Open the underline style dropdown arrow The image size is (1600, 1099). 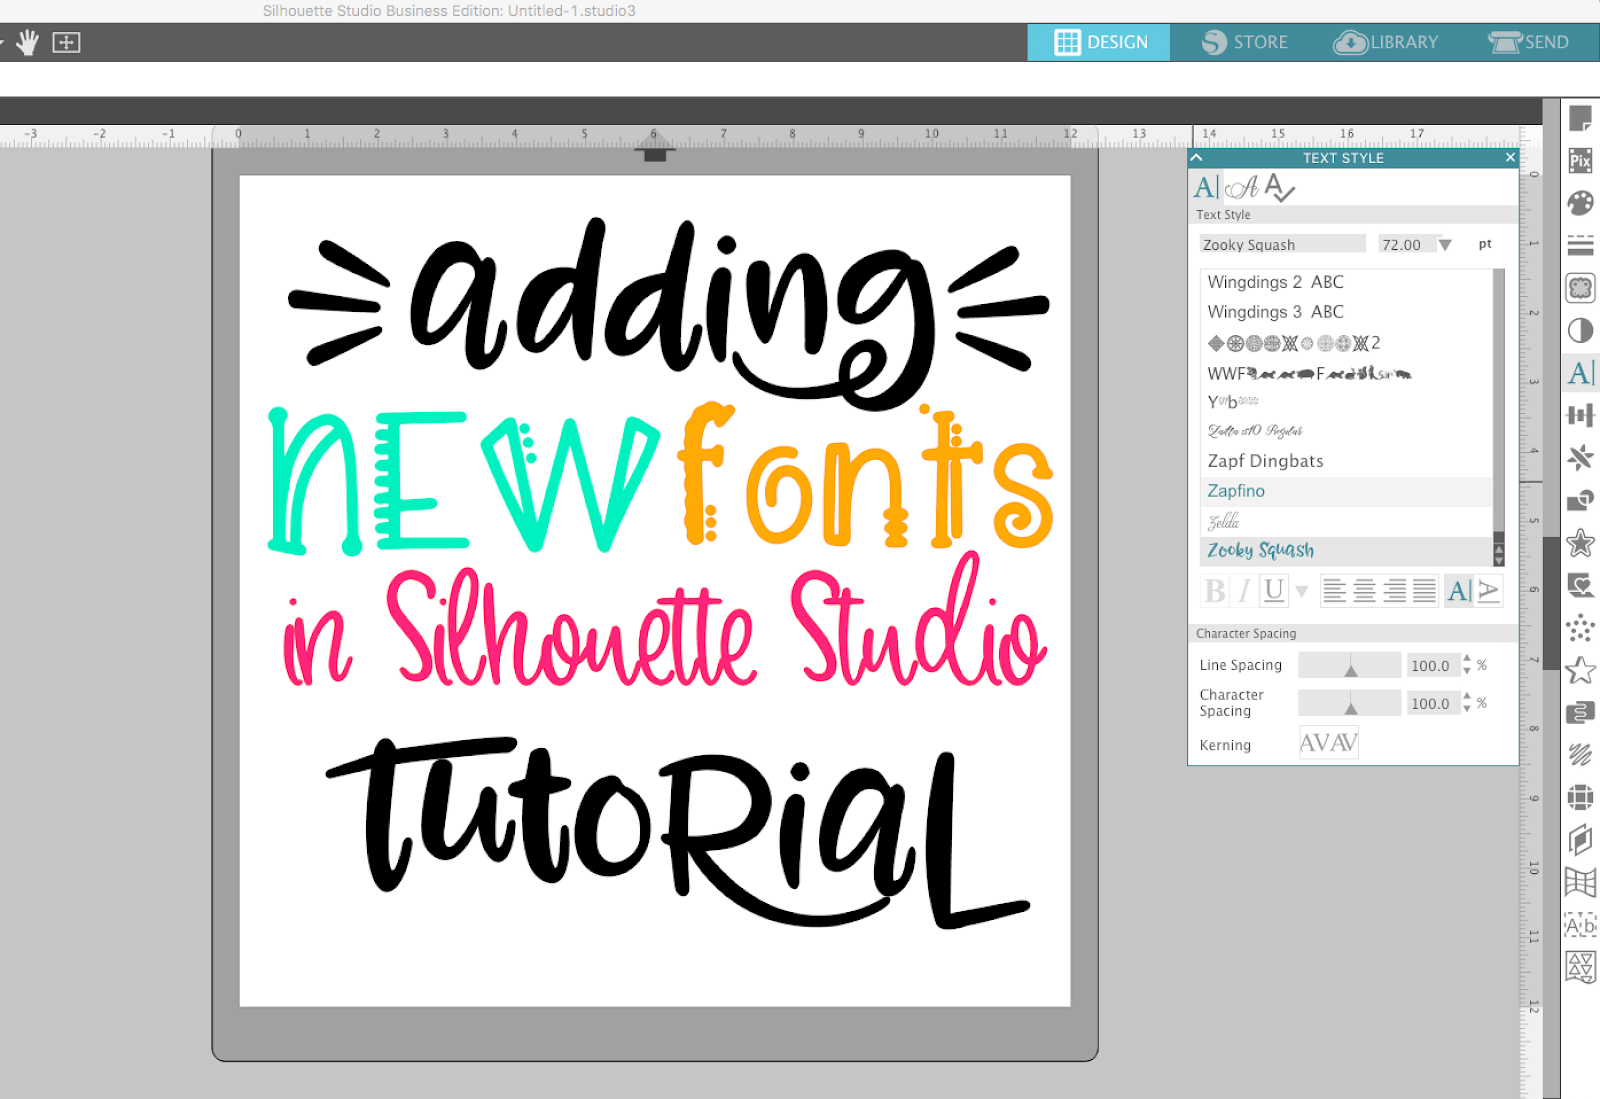point(1301,592)
